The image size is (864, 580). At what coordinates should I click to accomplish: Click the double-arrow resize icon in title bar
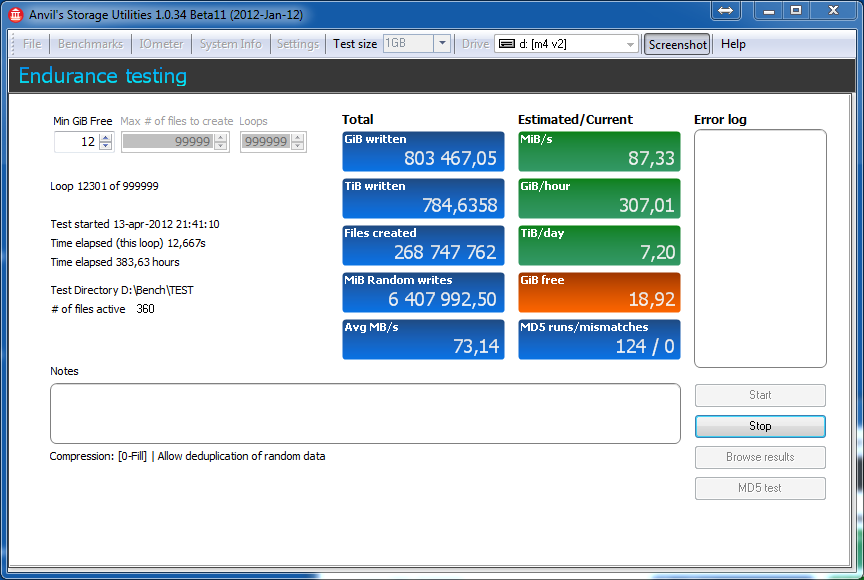click(x=725, y=10)
